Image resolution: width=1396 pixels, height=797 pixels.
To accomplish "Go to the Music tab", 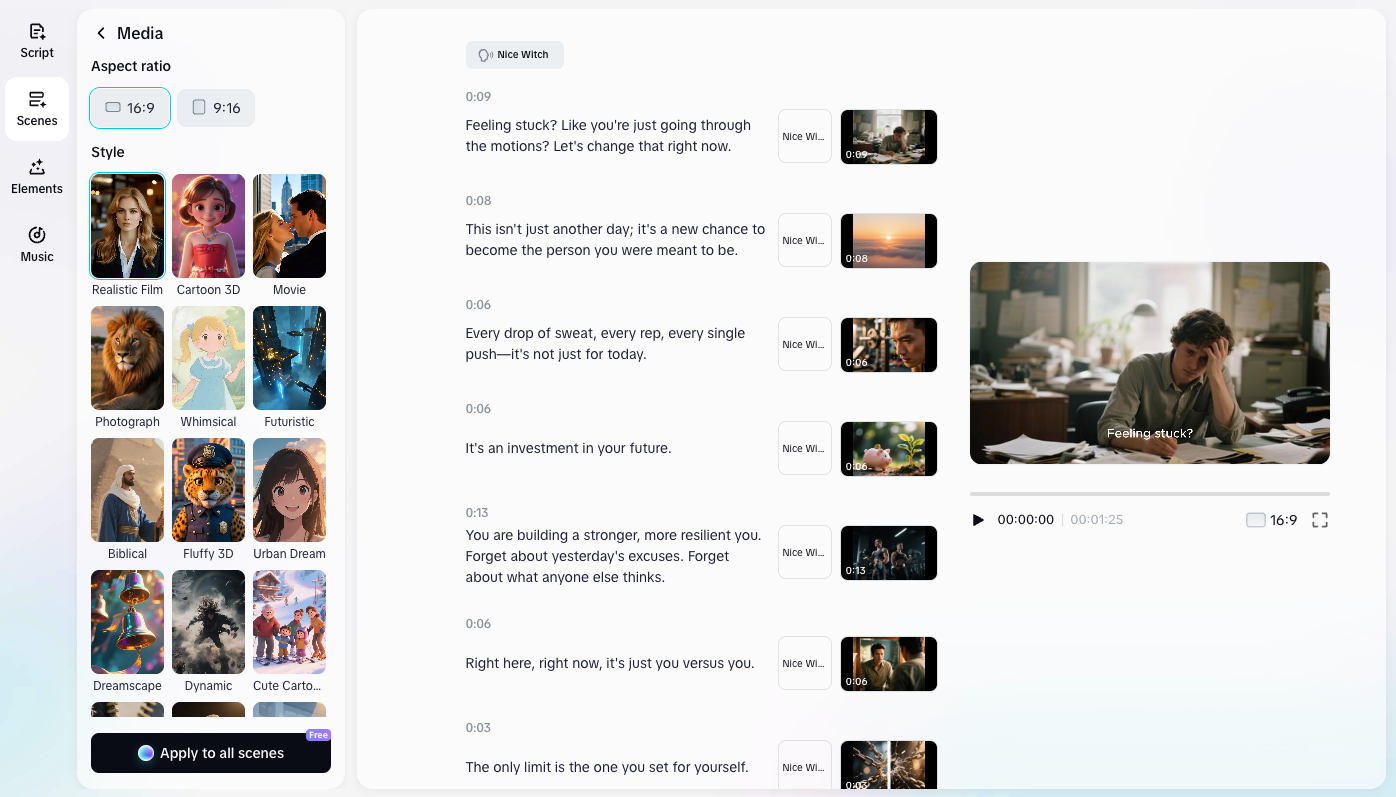I will coord(37,245).
